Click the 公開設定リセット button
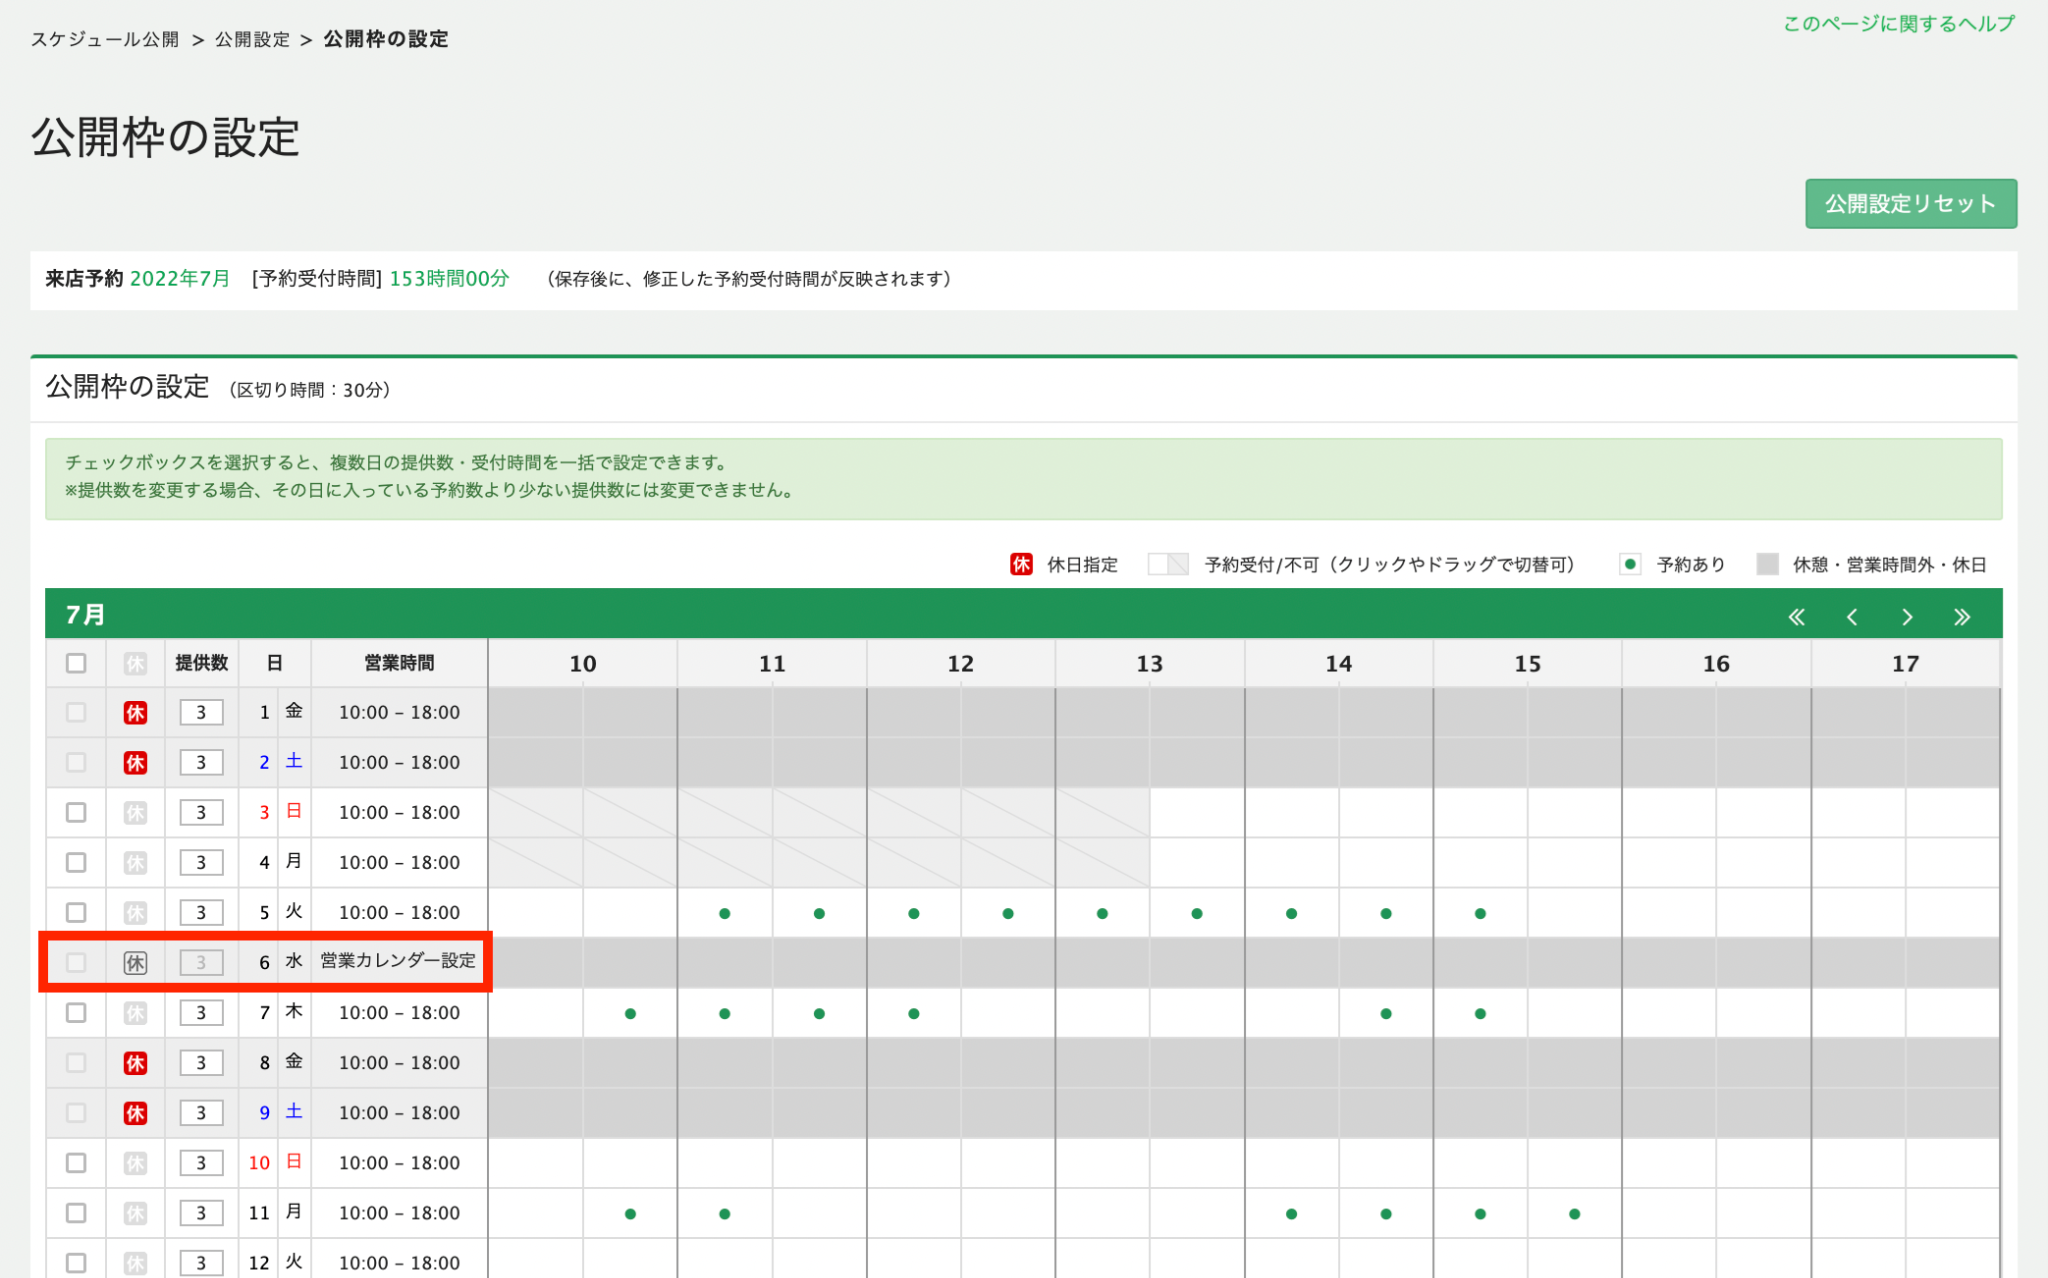 click(1910, 204)
